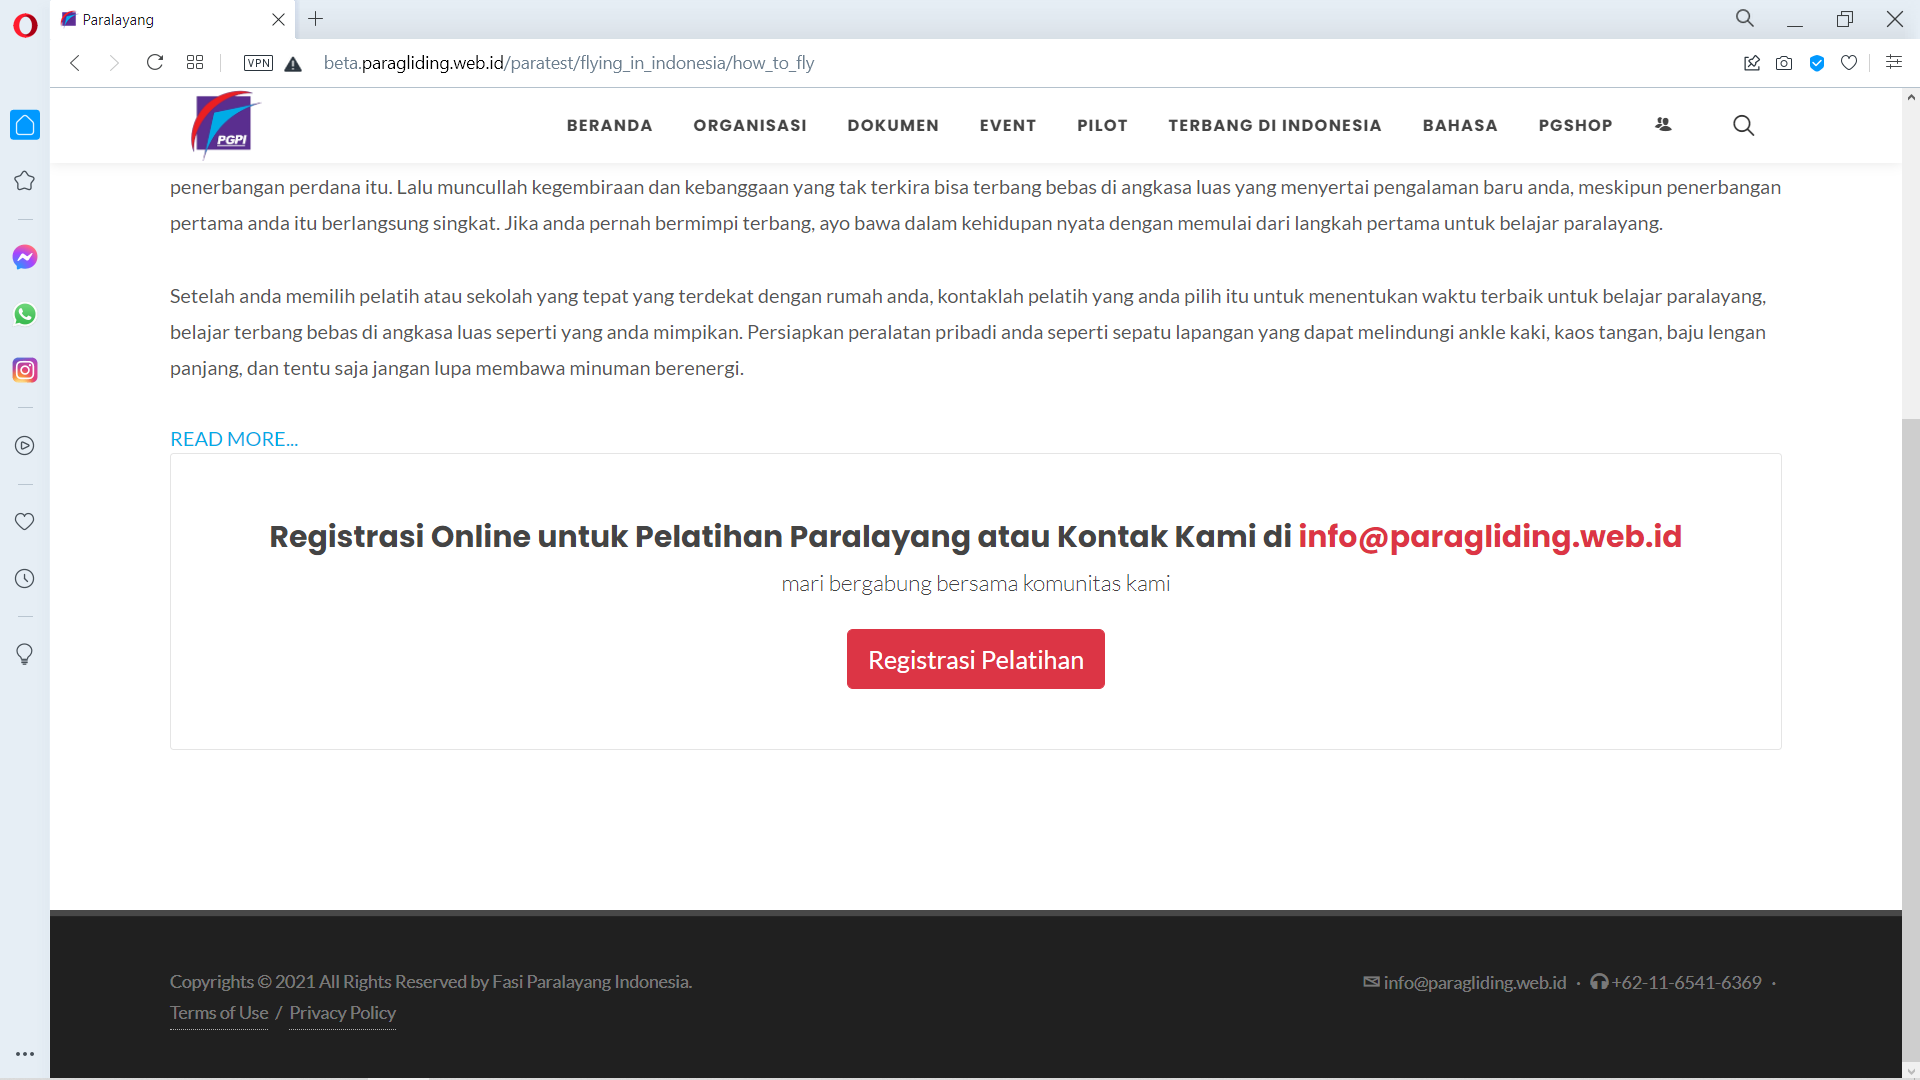Click the website search magnifier icon
This screenshot has width=1920, height=1080.
coord(1743,125)
